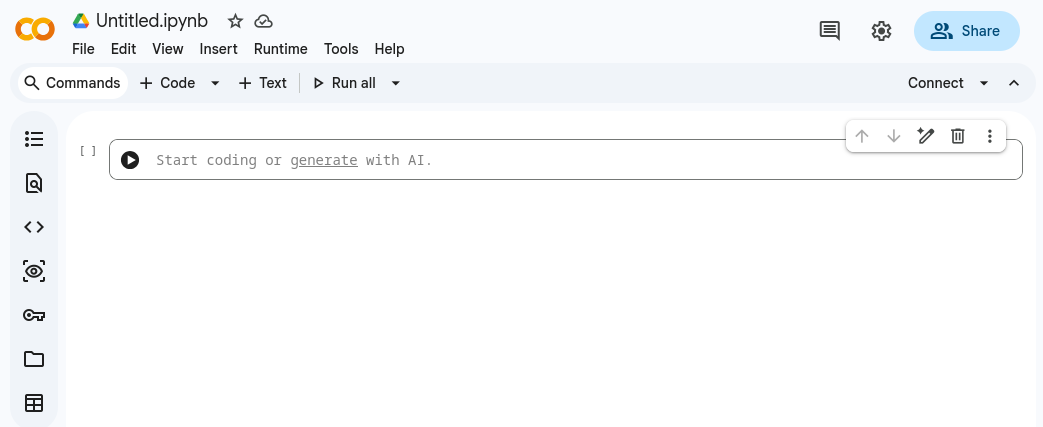
Task: Click the AI edit pencil icon
Action: tap(925, 136)
